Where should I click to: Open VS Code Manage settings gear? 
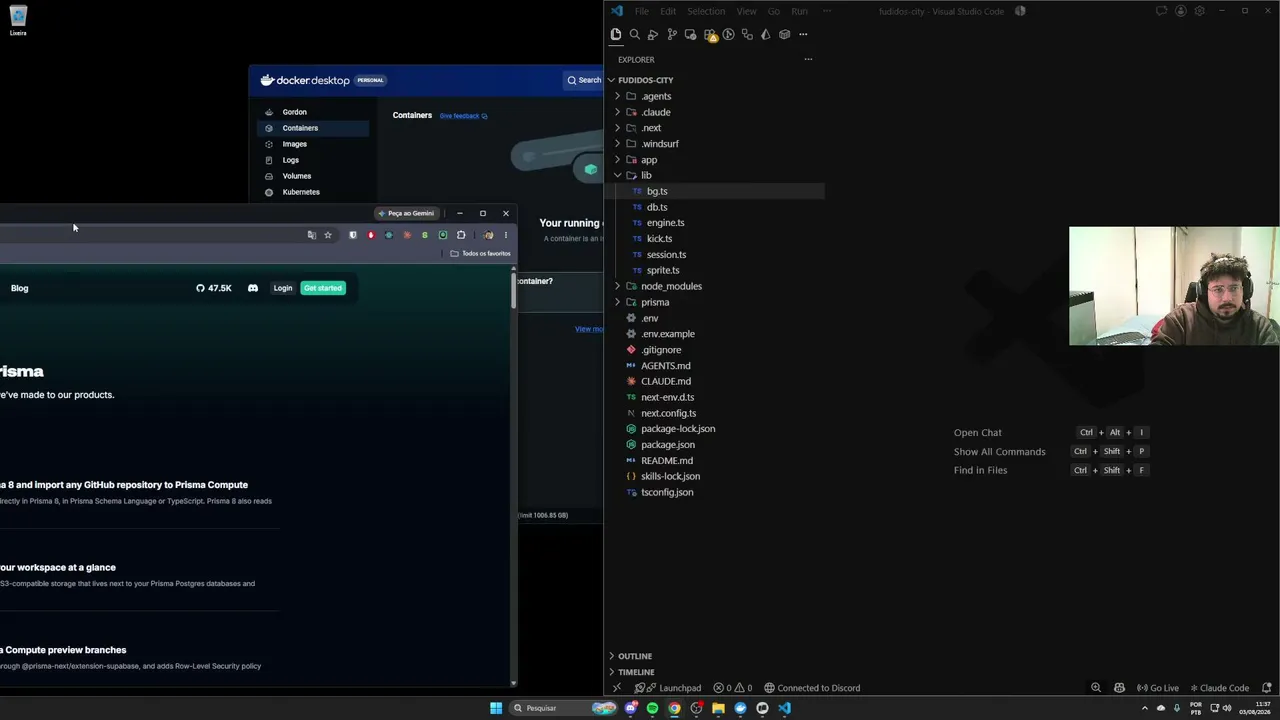click(x=1199, y=11)
